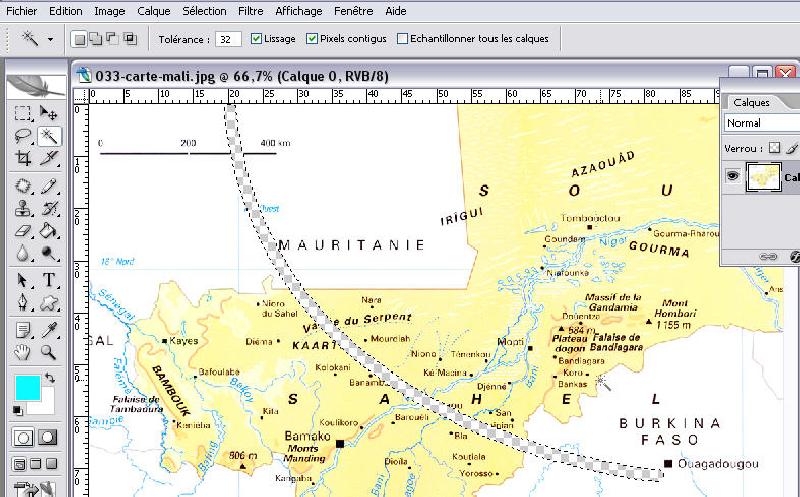Choose Add to Selection mode button
The width and height of the screenshot is (800, 497).
(96, 39)
